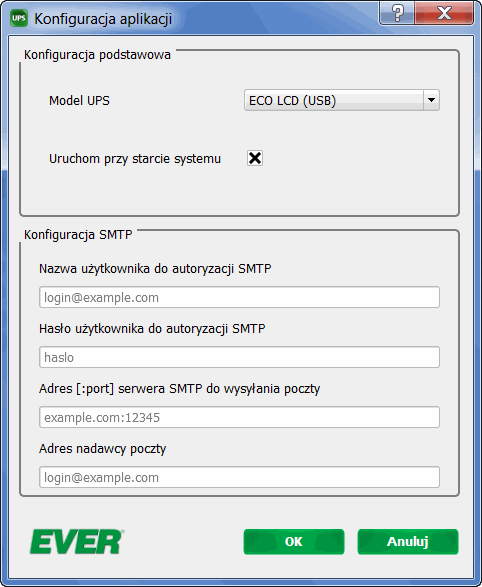
Task: Click the Adres nadawcy poczty input field
Action: point(239,477)
